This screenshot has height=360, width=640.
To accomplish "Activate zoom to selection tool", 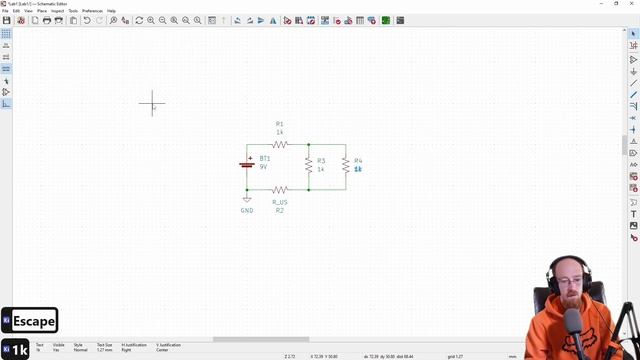I will coord(198,20).
